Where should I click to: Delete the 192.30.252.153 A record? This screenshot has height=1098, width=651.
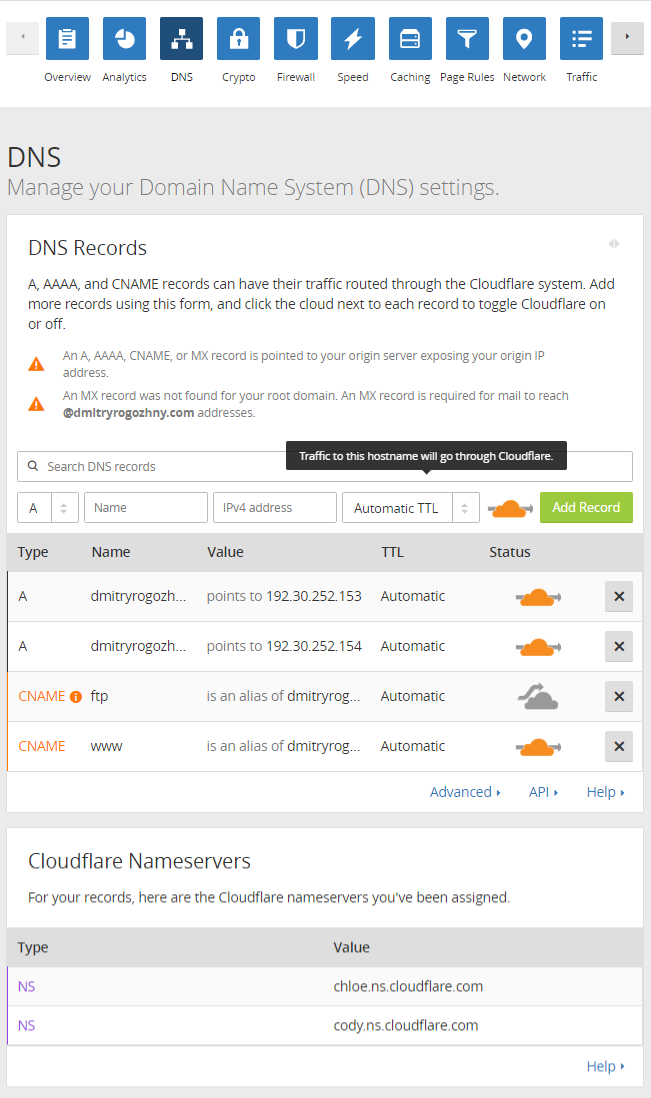tap(619, 597)
